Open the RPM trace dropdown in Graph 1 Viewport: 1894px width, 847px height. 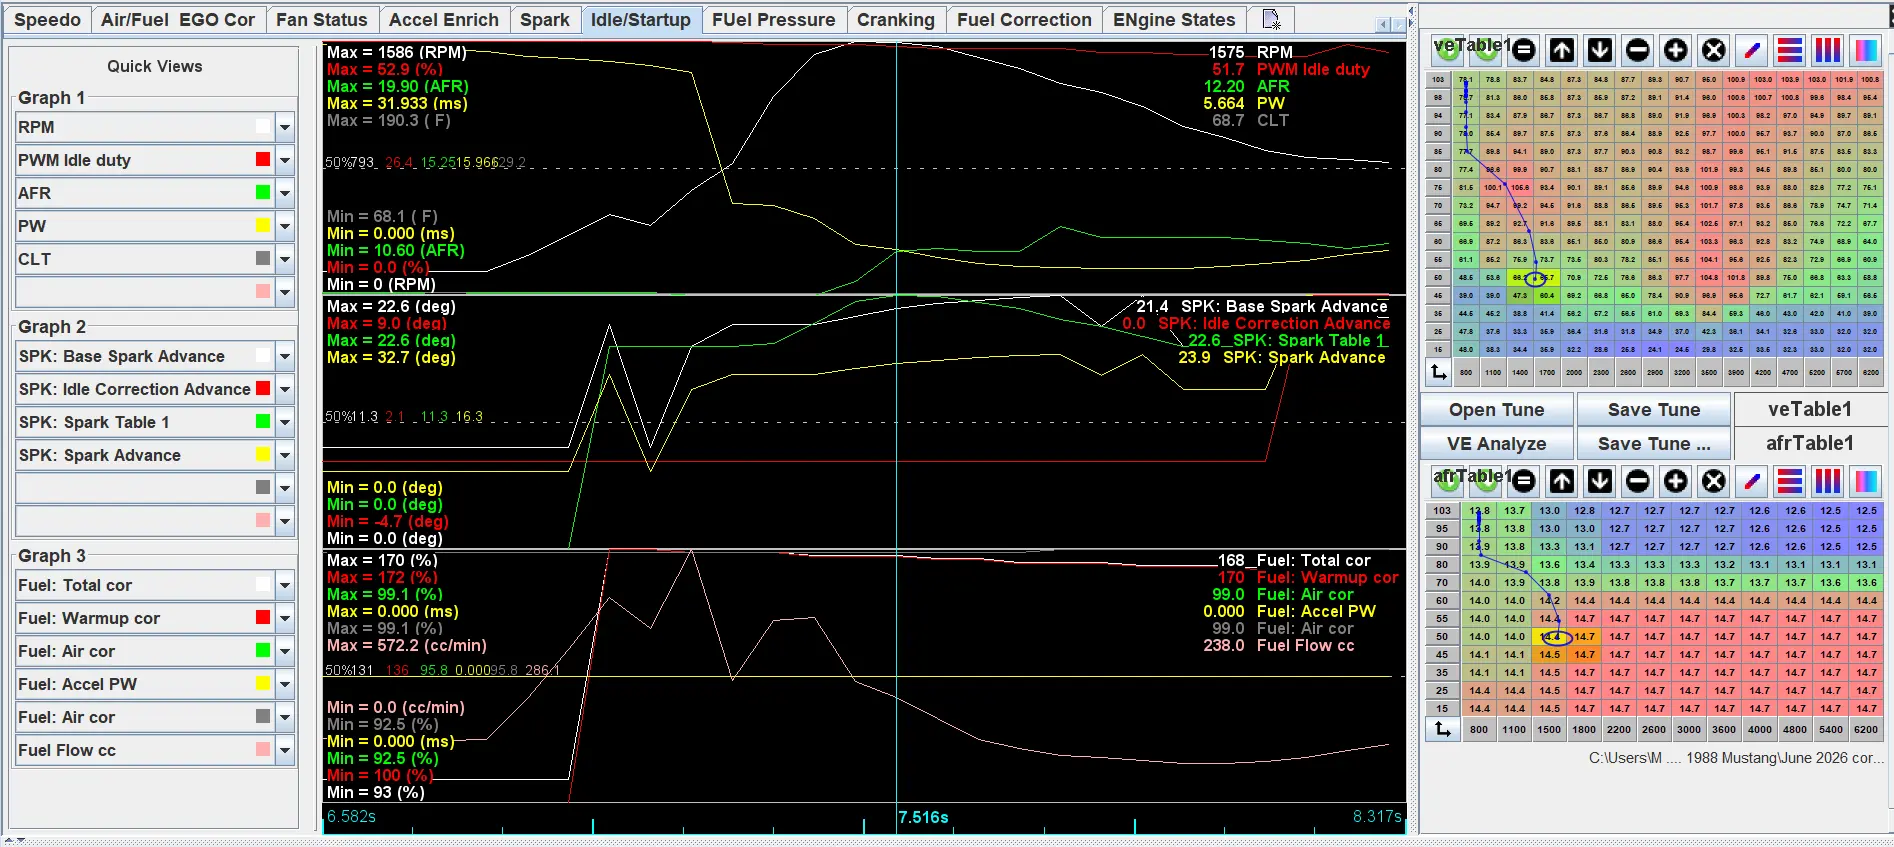pyautogui.click(x=285, y=127)
